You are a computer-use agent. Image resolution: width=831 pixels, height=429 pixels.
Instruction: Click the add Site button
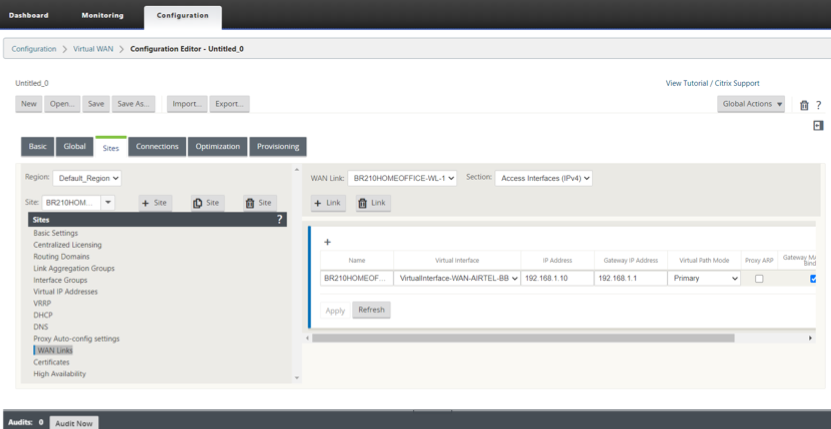coord(155,203)
